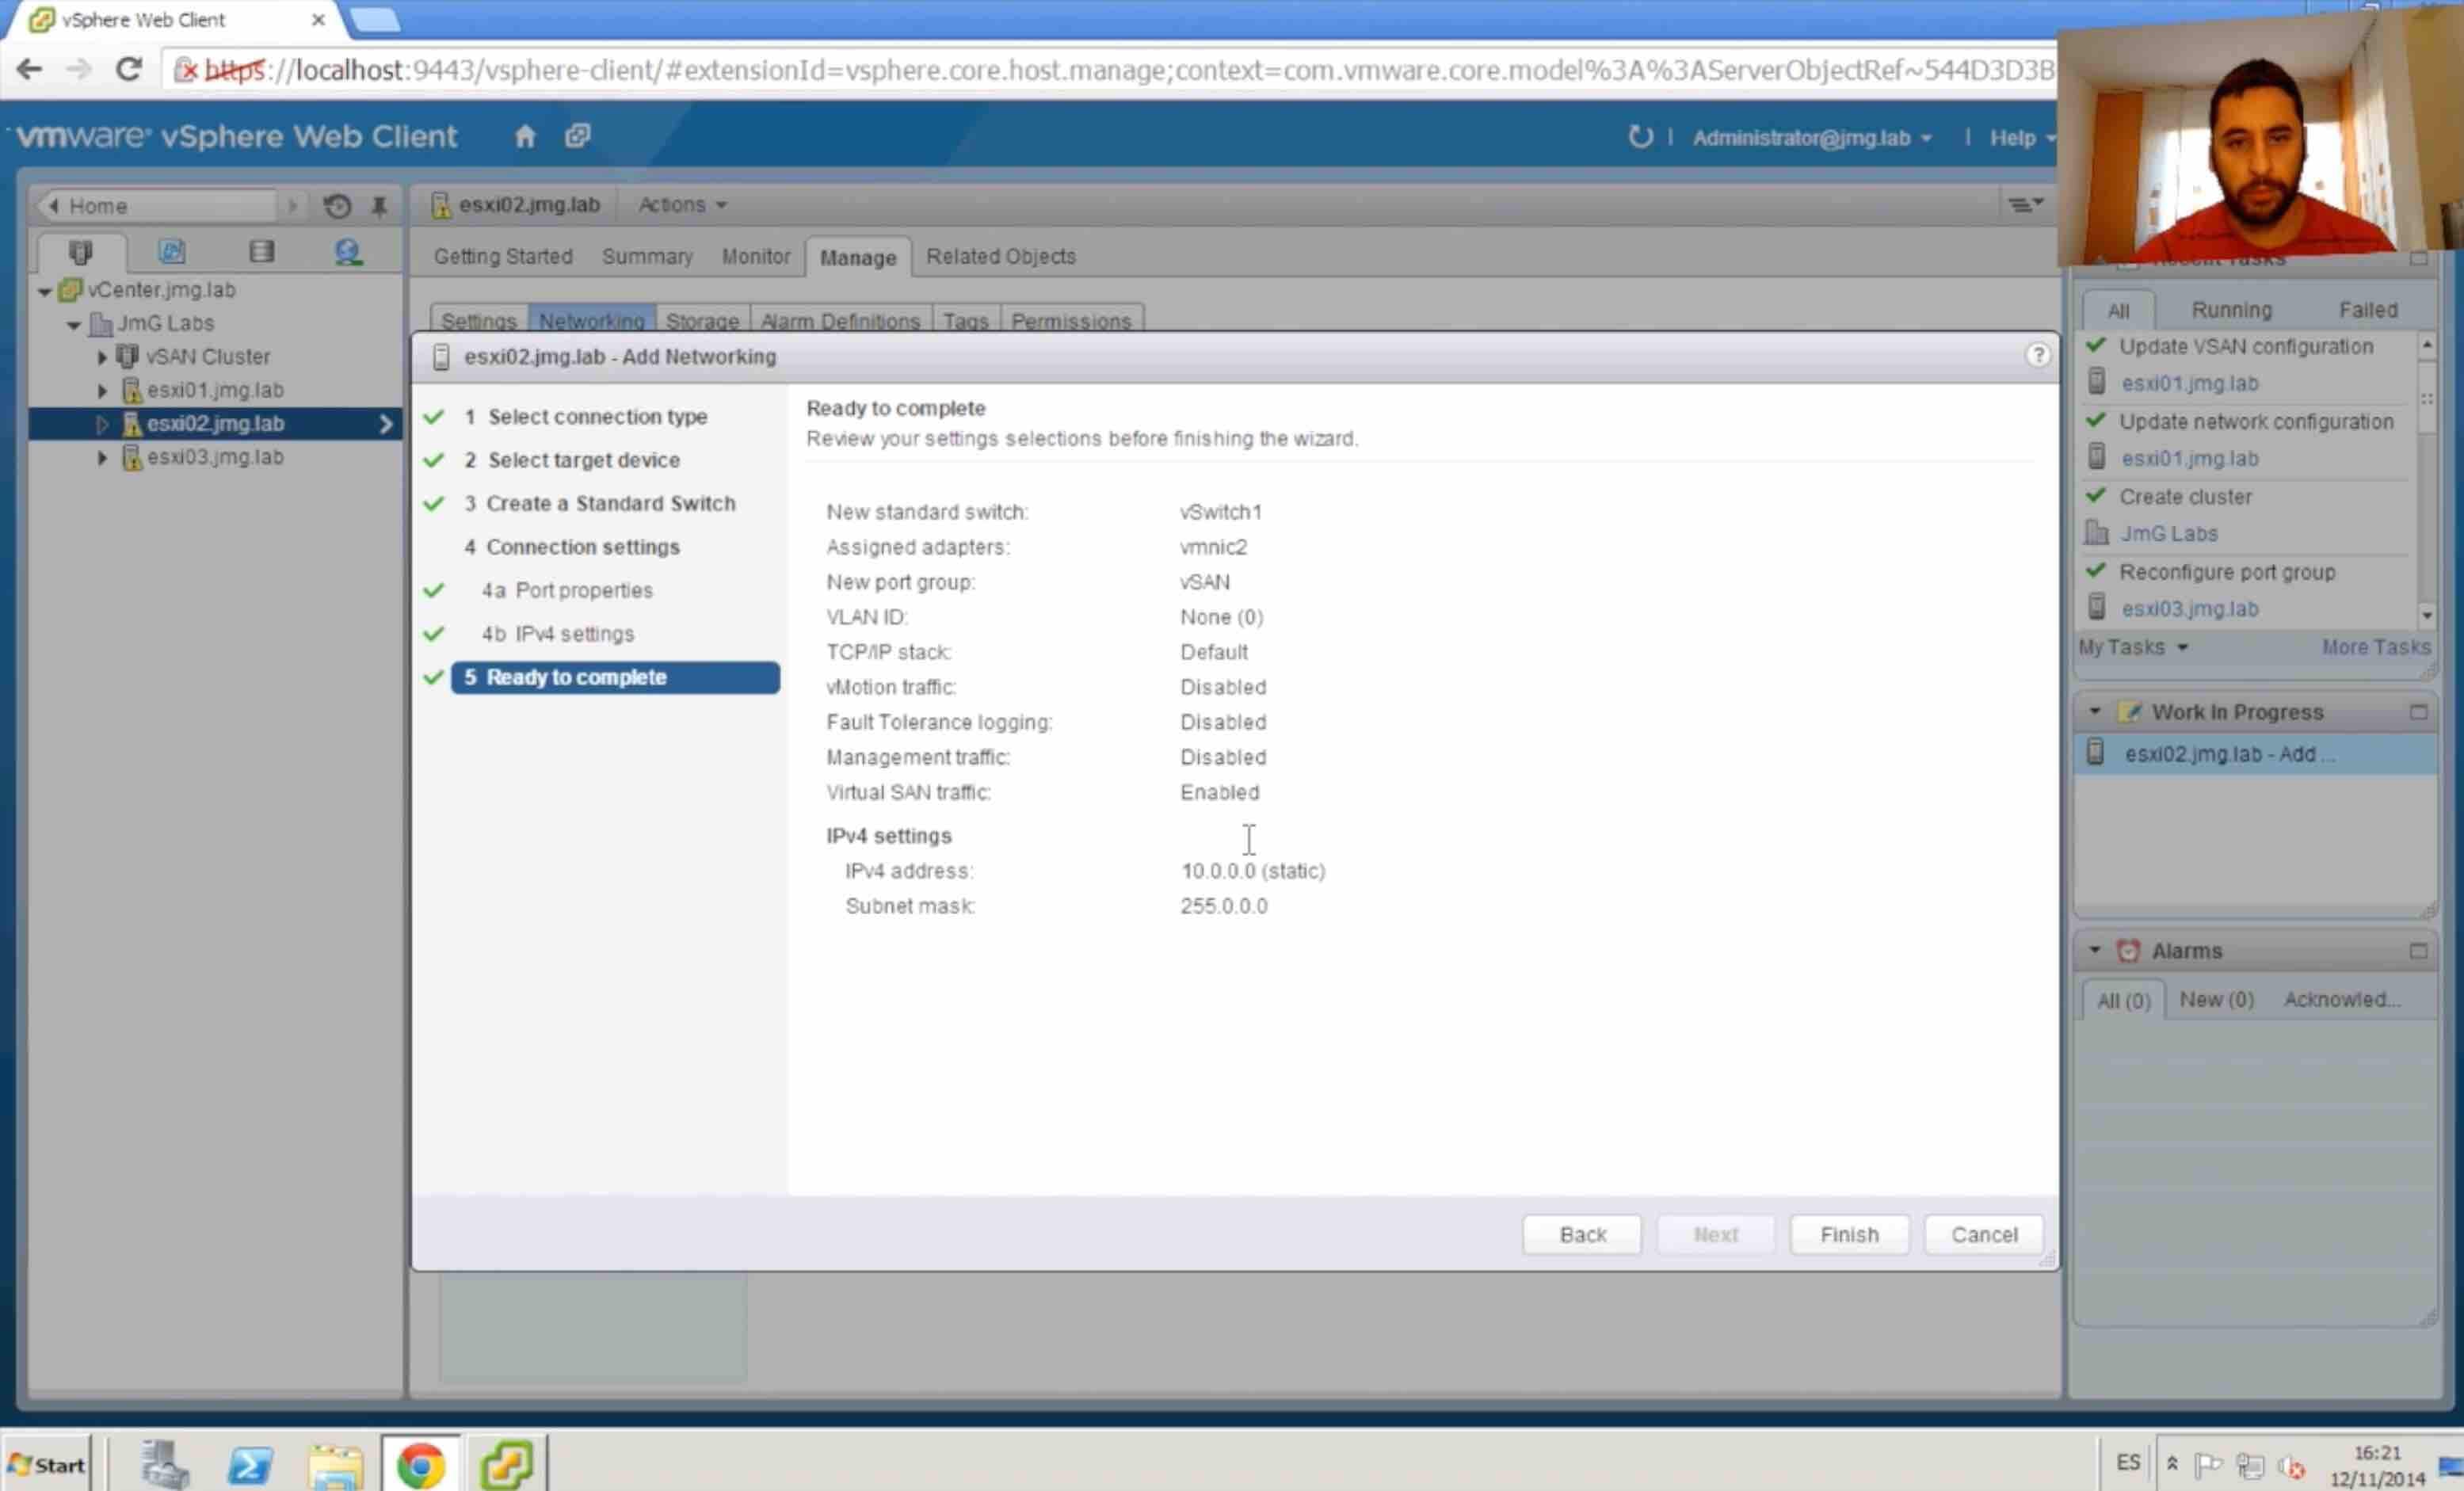Click Finish to complete wizard
This screenshot has width=2464, height=1491.
coord(1849,1234)
